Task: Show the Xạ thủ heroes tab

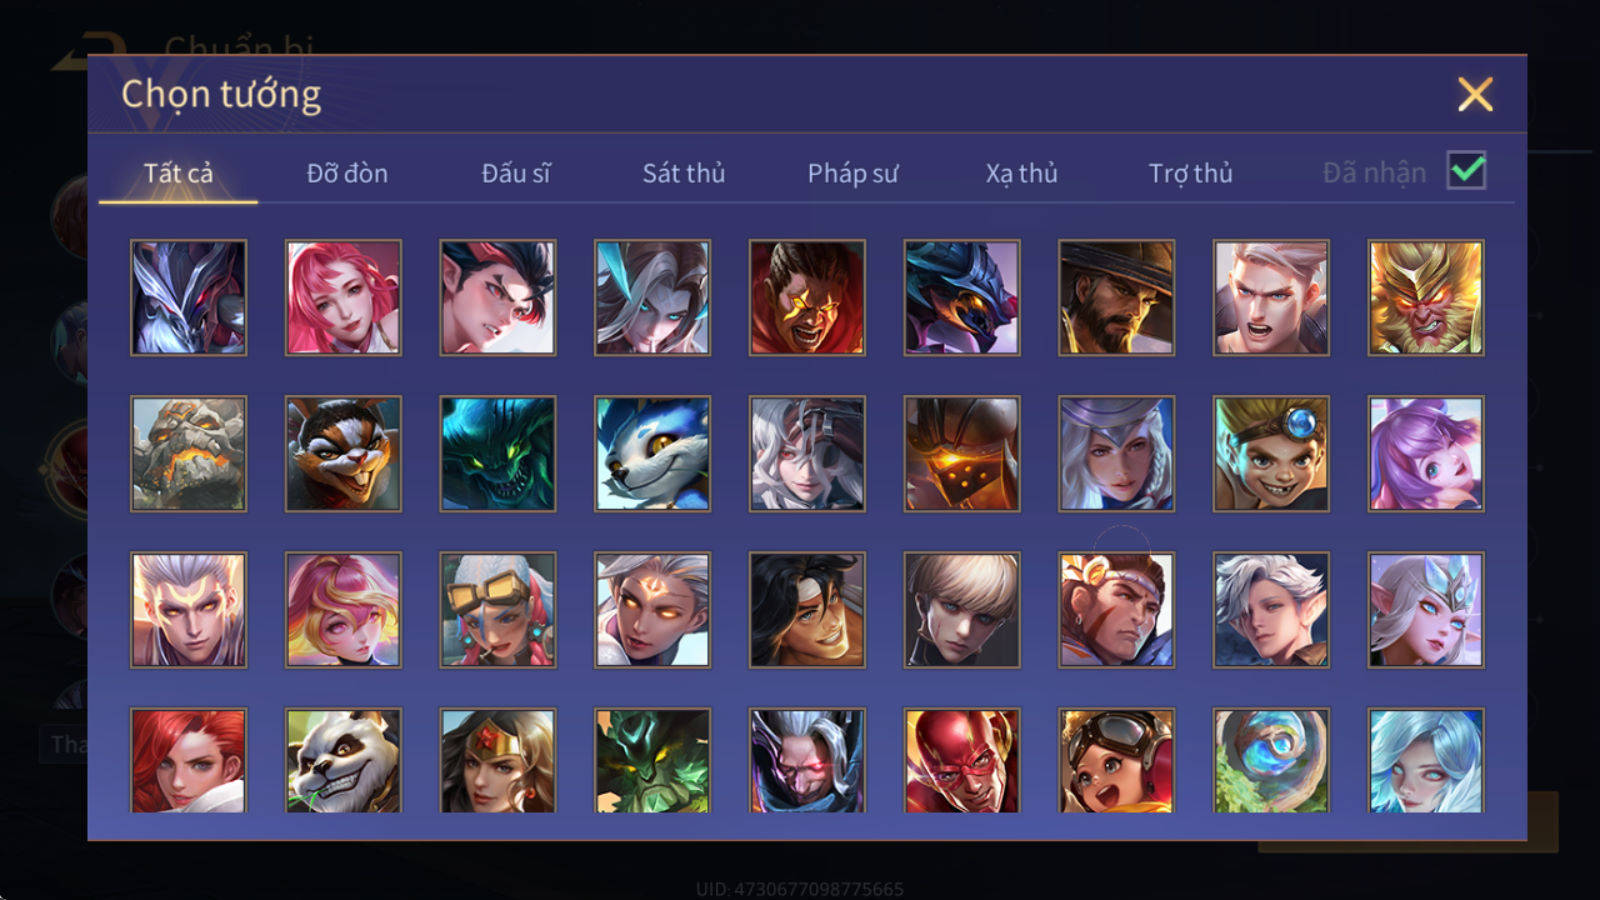Action: 1021,173
